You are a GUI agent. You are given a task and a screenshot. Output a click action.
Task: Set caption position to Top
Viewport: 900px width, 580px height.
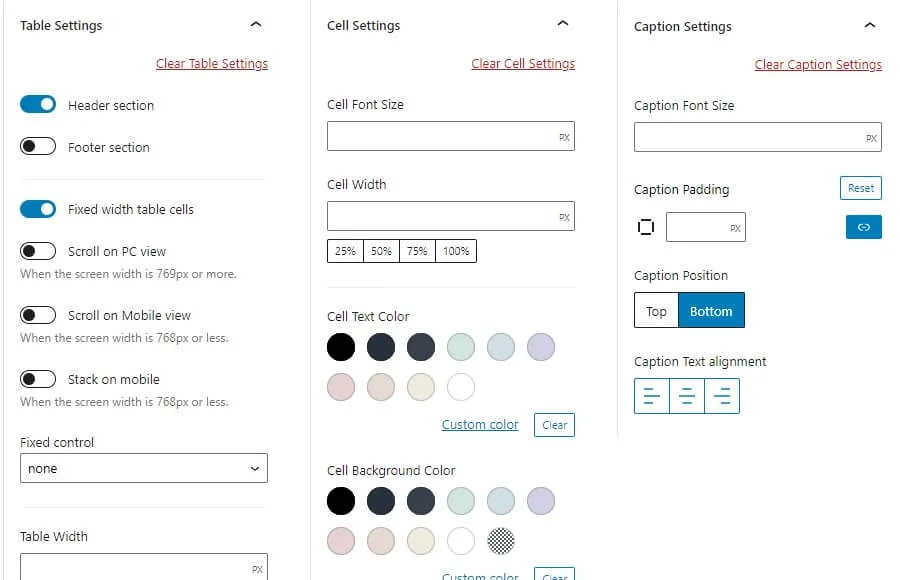click(x=656, y=310)
